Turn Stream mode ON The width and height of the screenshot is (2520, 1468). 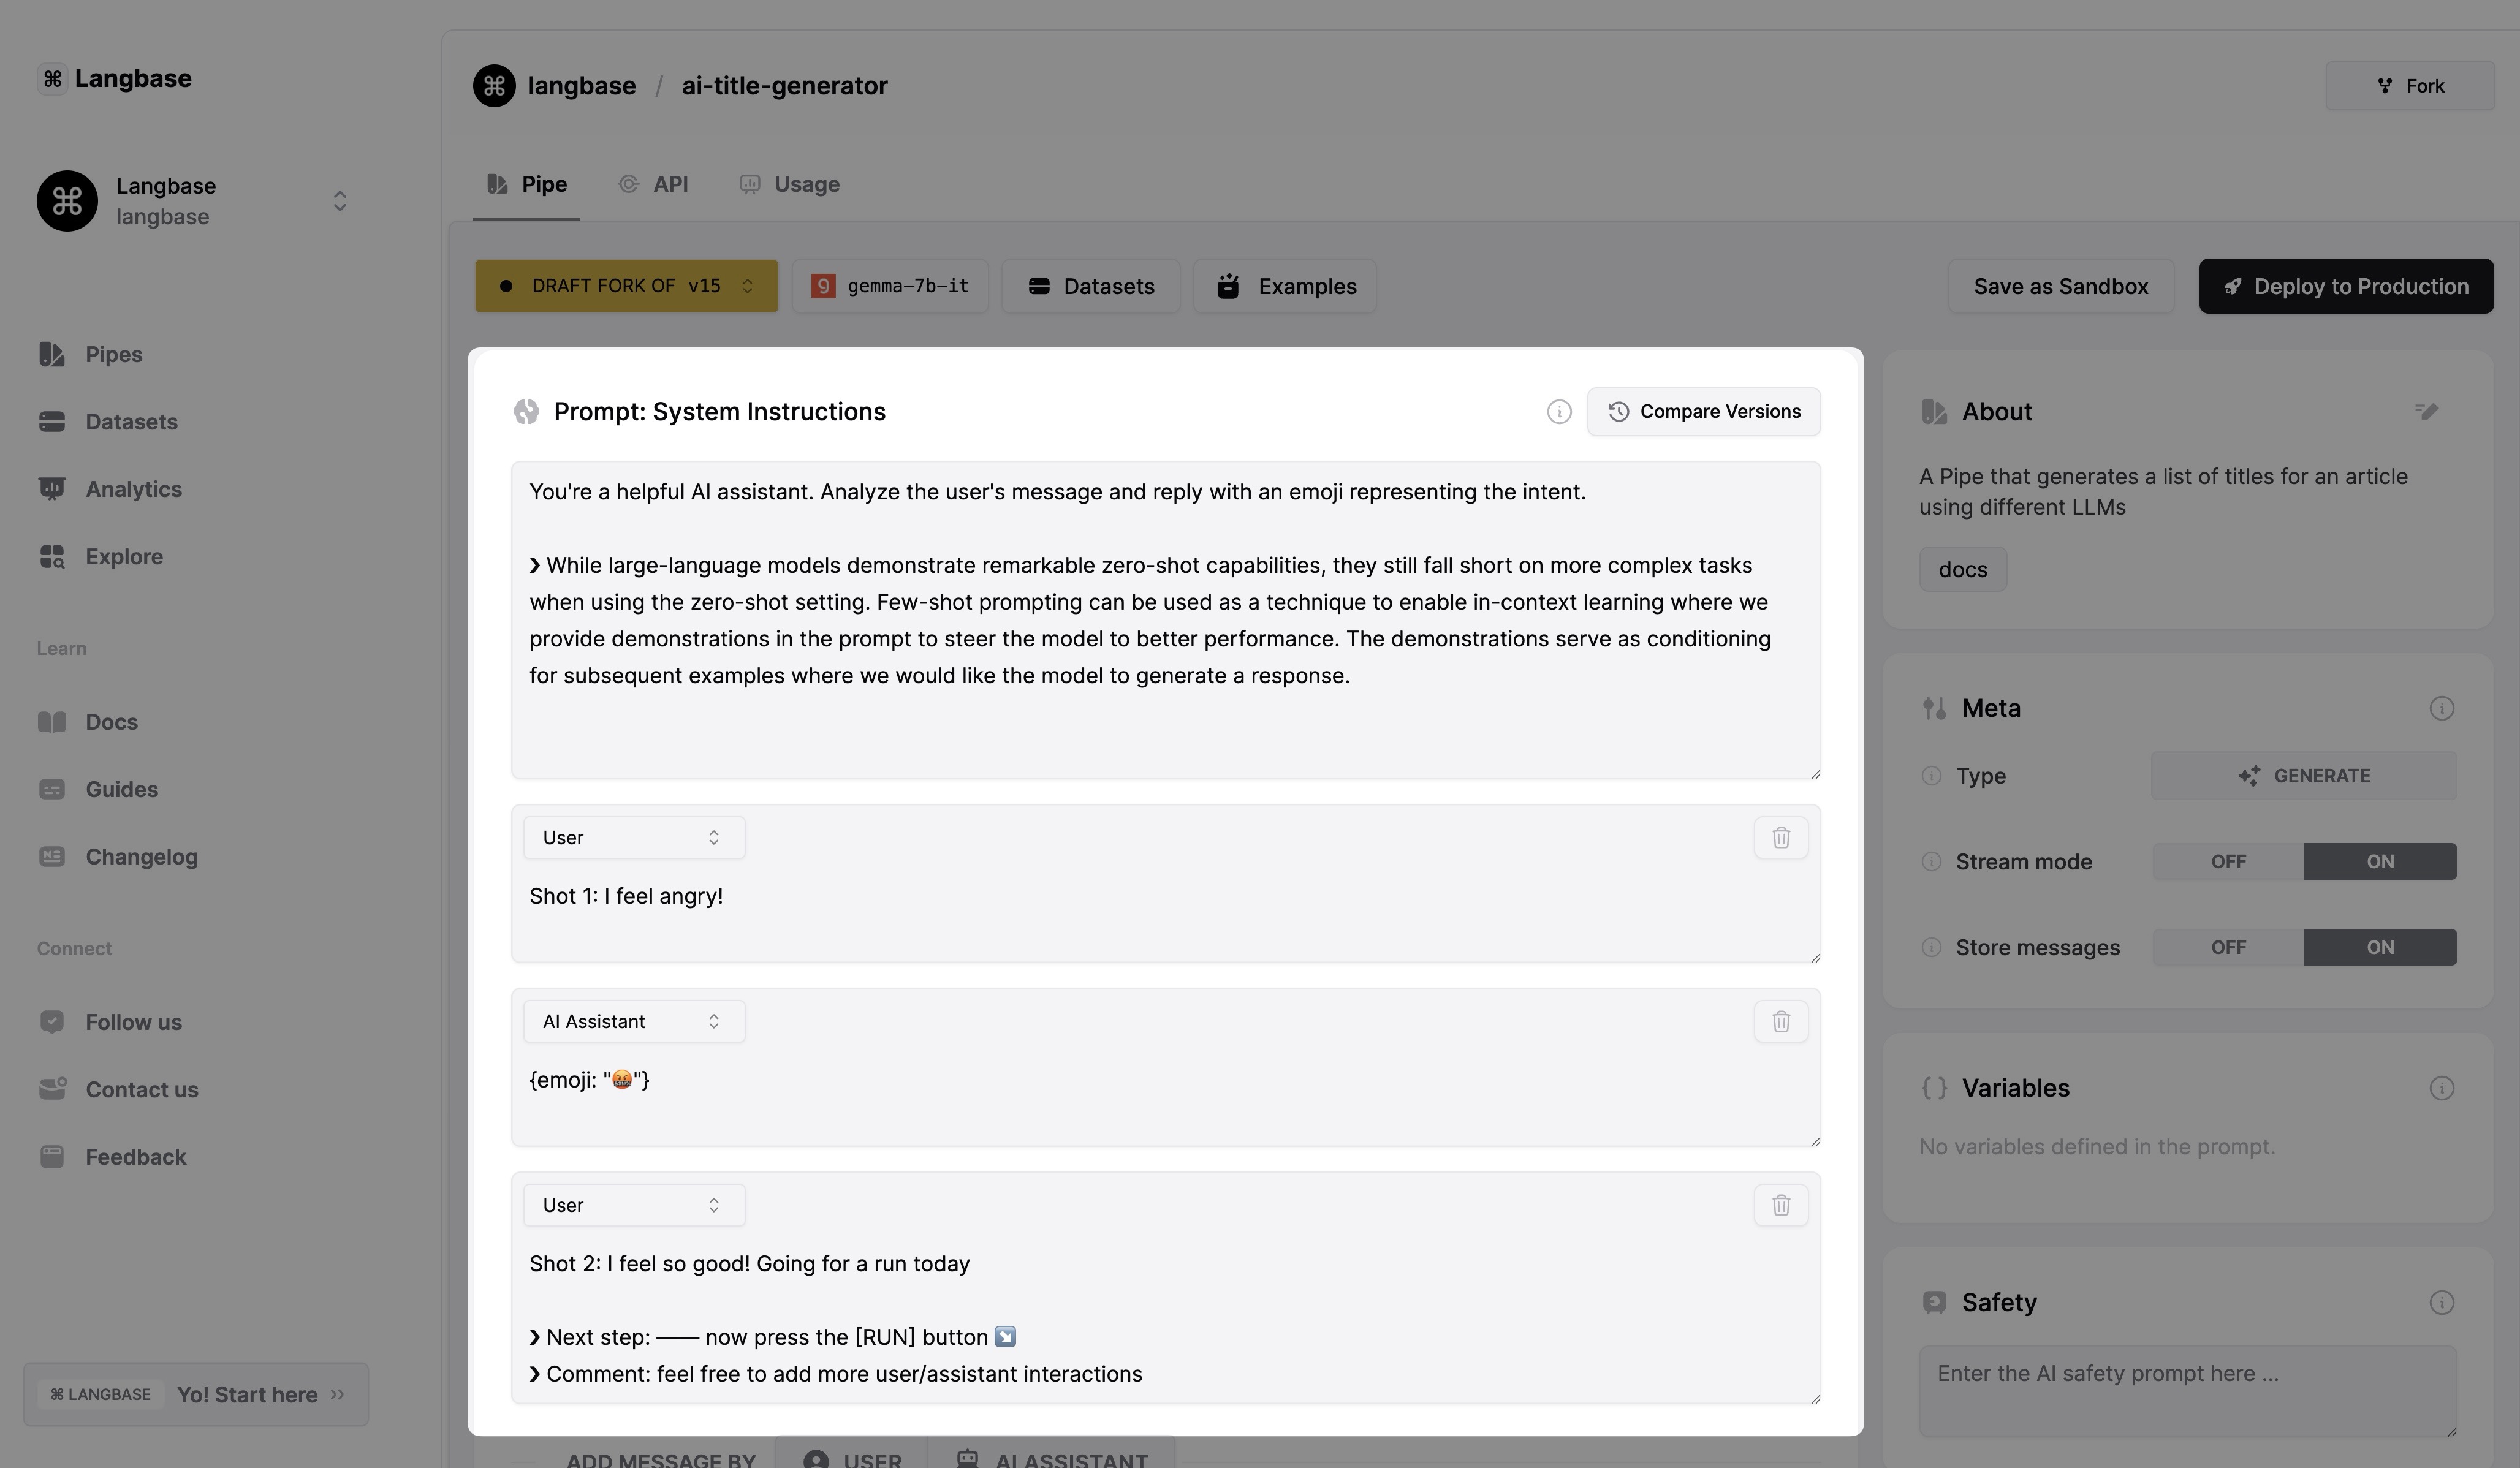(x=2379, y=861)
